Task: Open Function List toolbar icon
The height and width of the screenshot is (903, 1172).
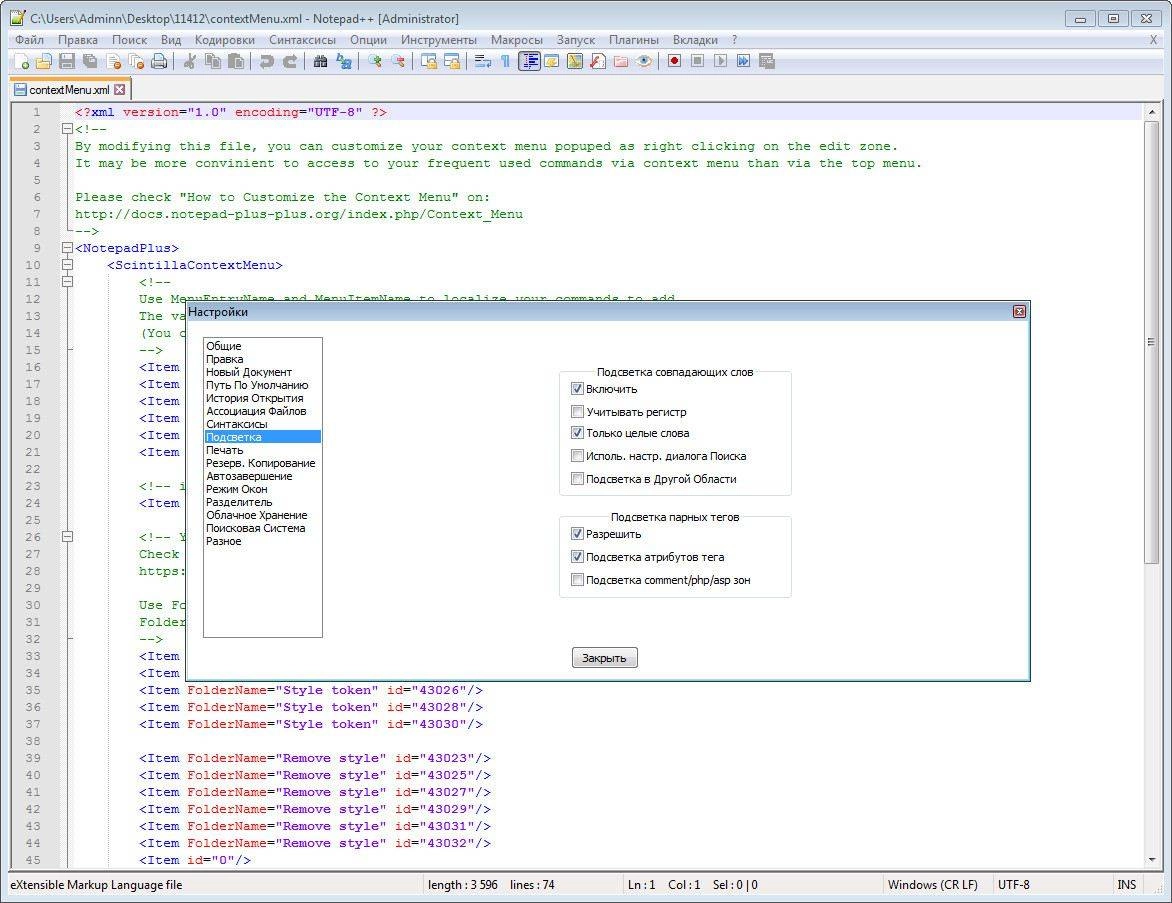Action: [598, 61]
